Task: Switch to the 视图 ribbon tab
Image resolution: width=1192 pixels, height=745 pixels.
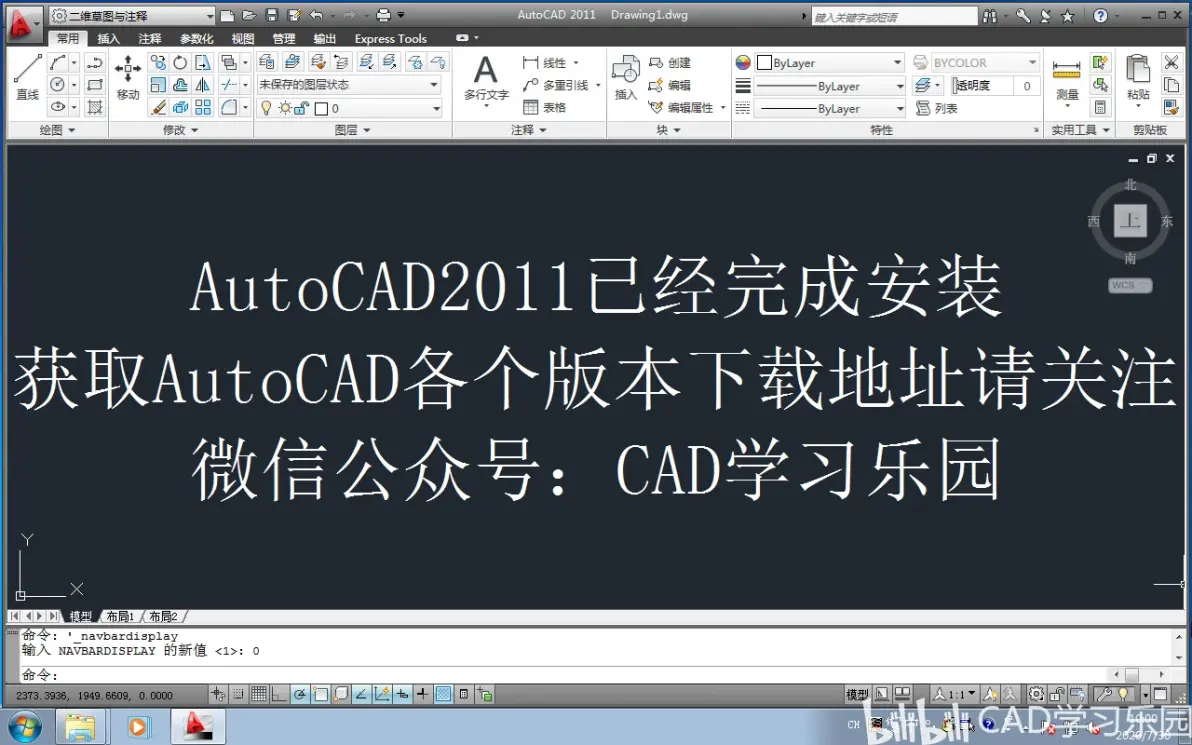Action: pyautogui.click(x=243, y=38)
